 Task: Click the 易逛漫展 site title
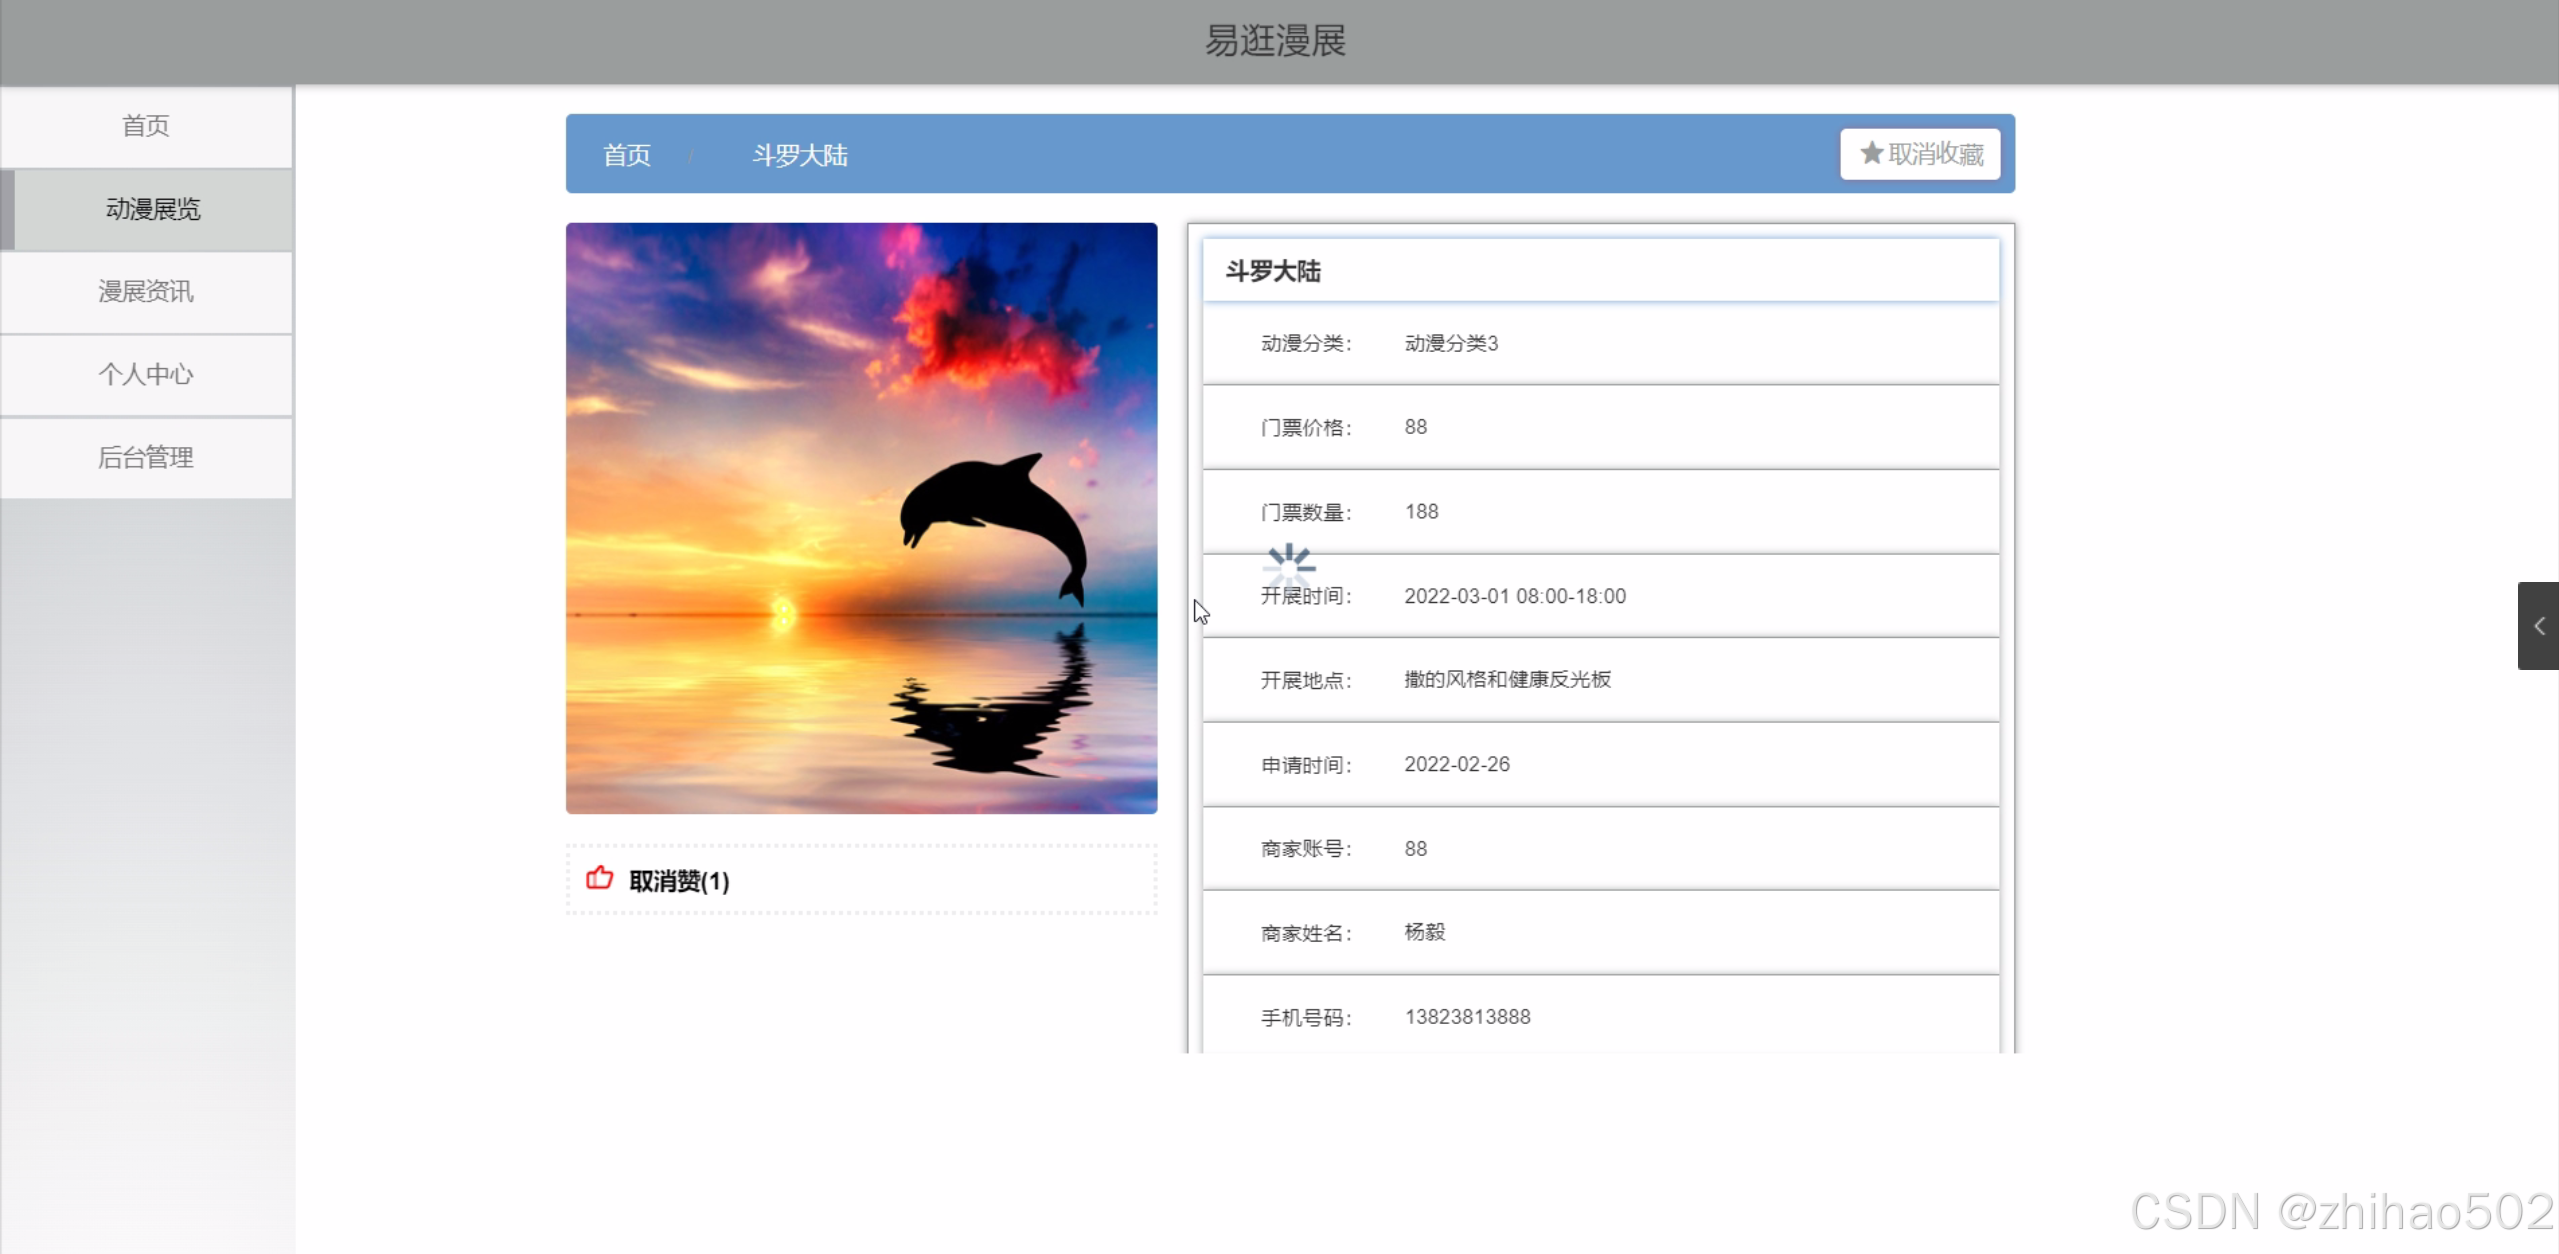pyautogui.click(x=1275, y=41)
